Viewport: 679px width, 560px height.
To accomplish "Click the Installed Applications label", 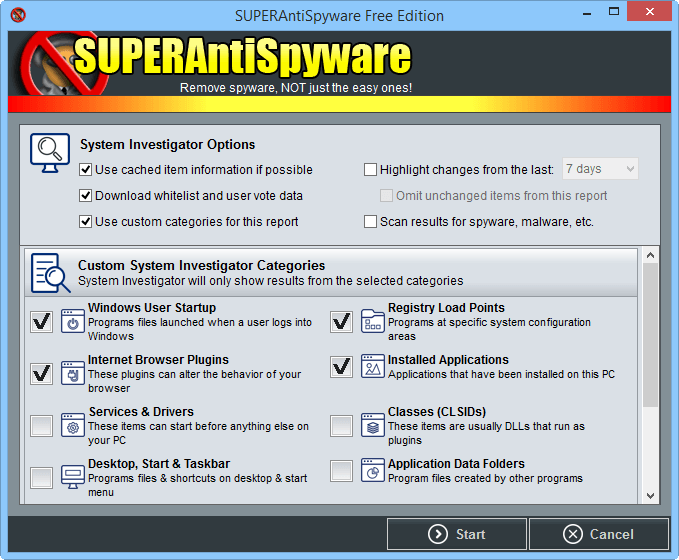I will (x=448, y=359).
